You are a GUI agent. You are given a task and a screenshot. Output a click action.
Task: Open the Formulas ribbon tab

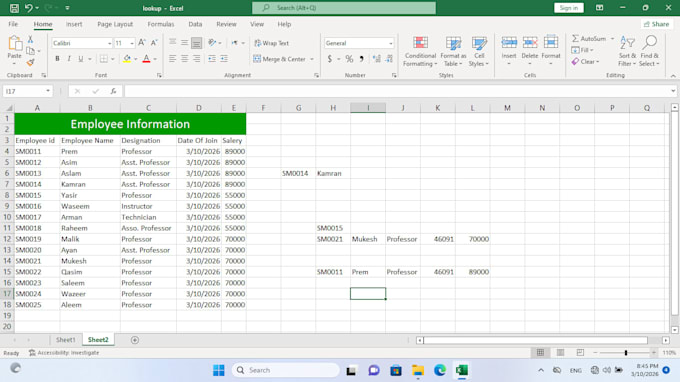tap(160, 24)
